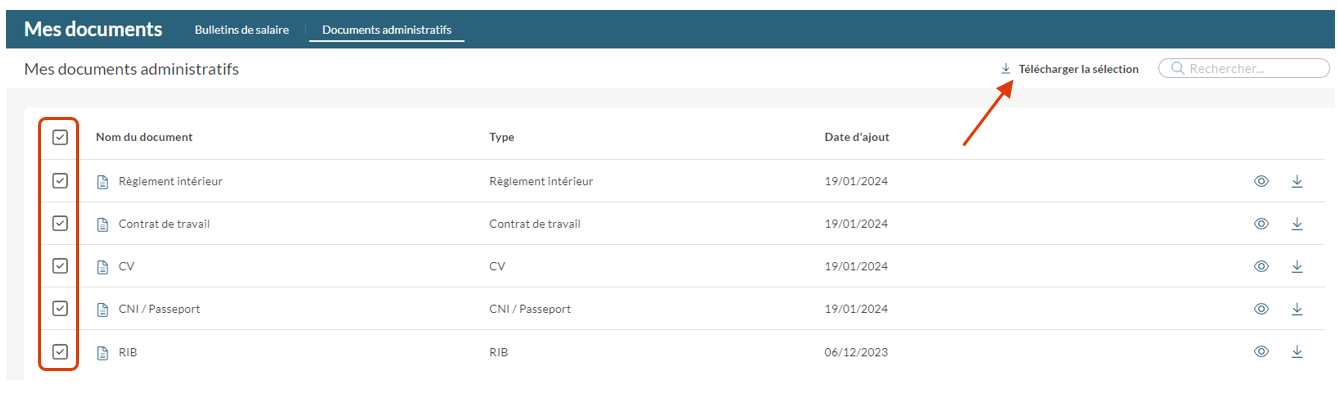Toggle the select-all checkbox in header

pyautogui.click(x=60, y=137)
